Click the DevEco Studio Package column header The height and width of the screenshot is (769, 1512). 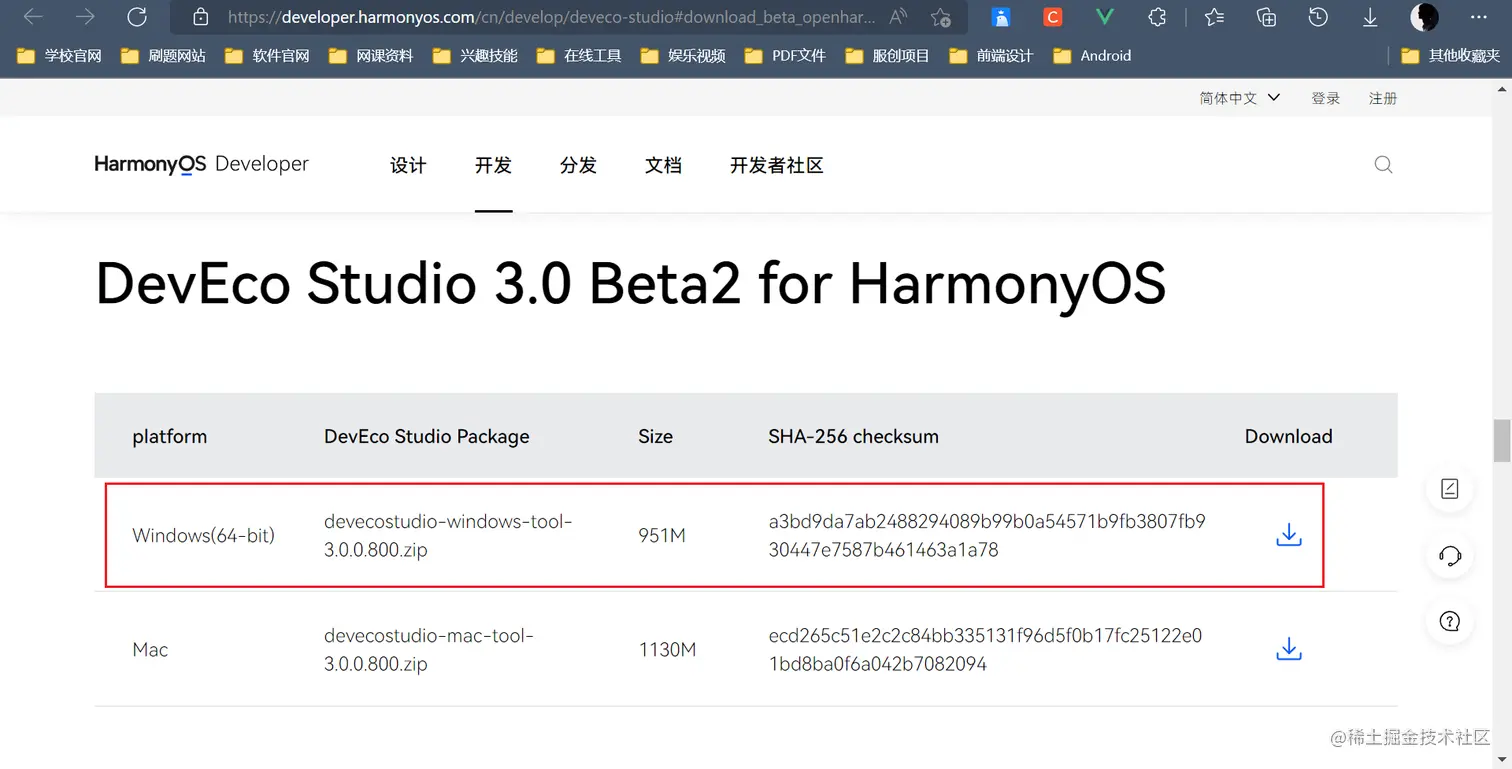point(427,436)
